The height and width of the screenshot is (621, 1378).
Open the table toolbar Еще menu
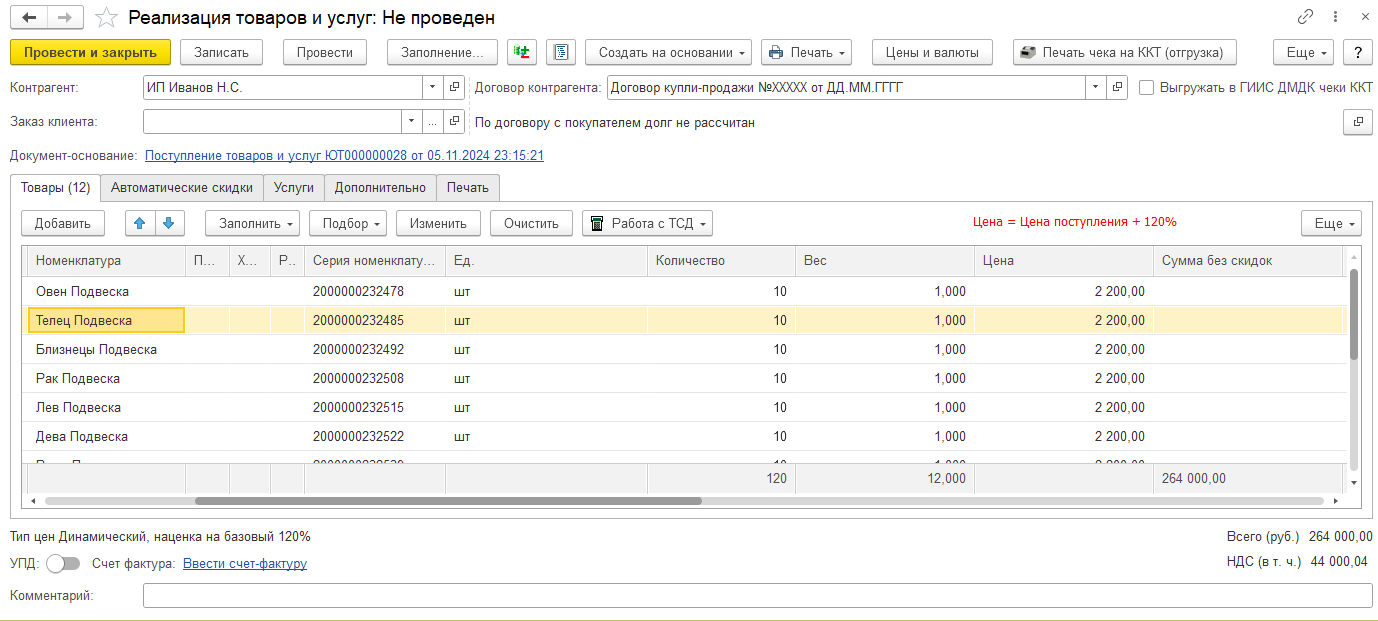[1331, 223]
